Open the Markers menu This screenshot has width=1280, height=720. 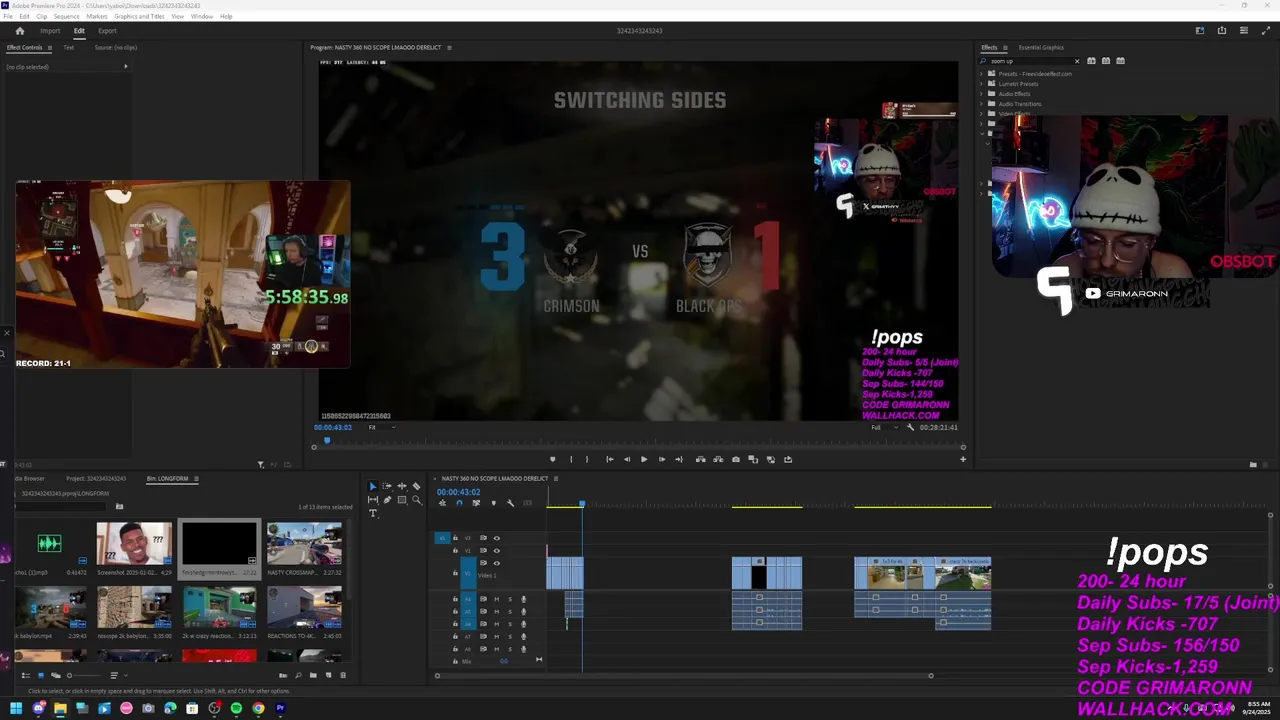(97, 16)
